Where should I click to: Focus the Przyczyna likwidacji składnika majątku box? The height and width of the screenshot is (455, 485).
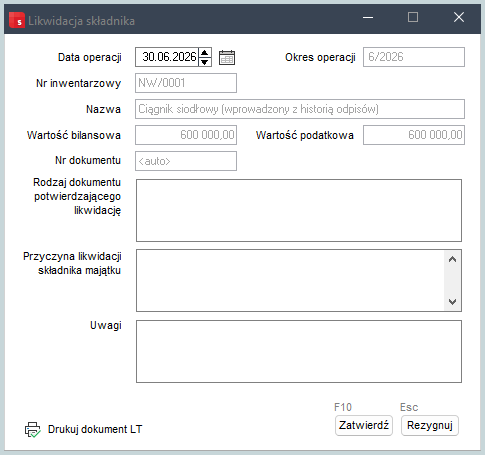(290, 280)
